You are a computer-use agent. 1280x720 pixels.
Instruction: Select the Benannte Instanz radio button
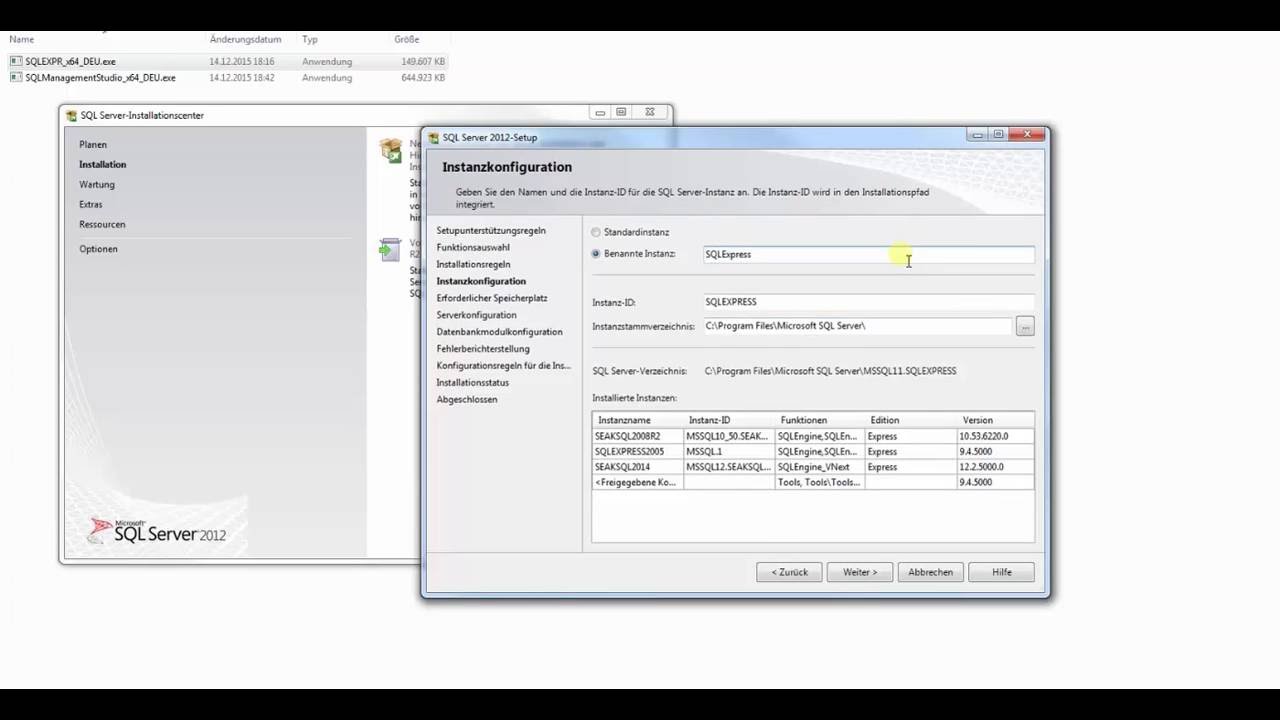(x=596, y=254)
